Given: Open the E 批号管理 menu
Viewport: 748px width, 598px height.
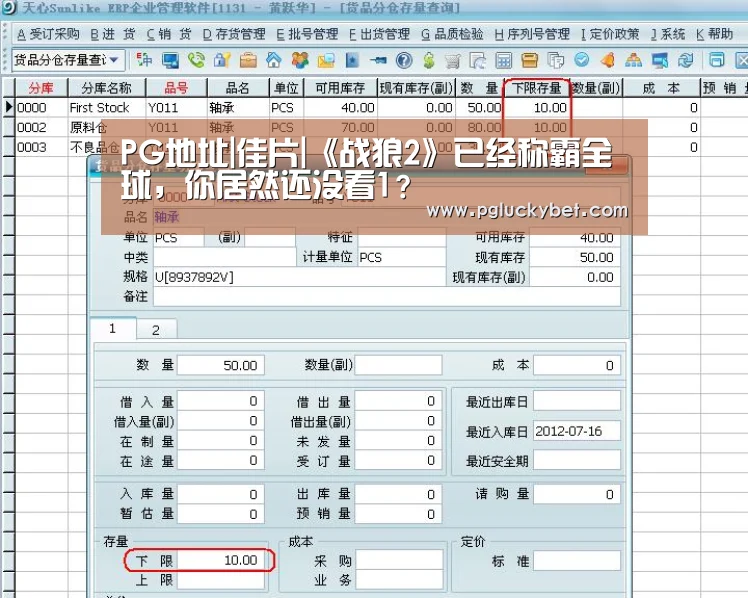Looking at the screenshot, I should point(307,34).
